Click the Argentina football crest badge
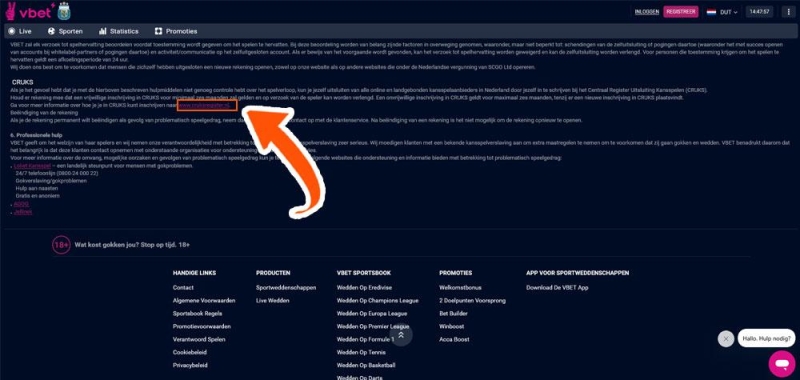800x380 pixels. point(64,12)
